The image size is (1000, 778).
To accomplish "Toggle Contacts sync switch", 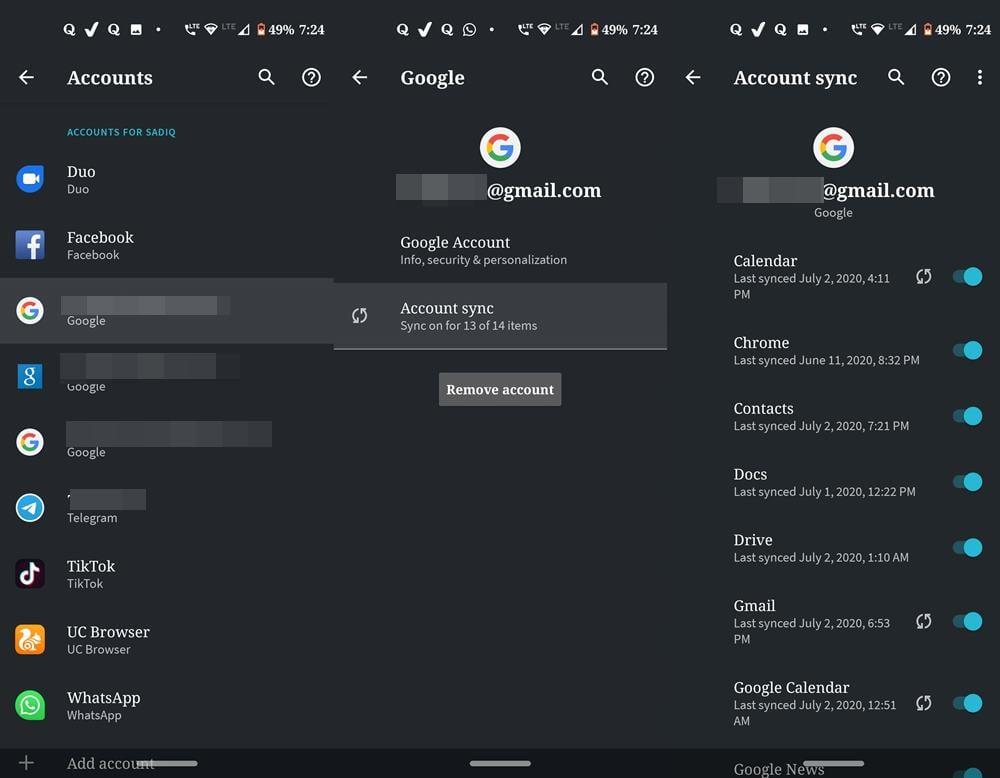I will coord(967,416).
